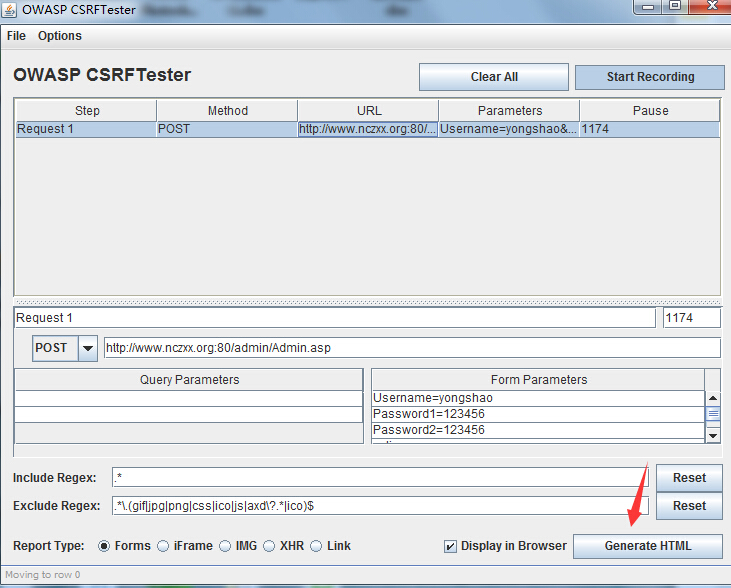This screenshot has height=588, width=731.
Task: Select the POST method cell in table
Action: point(227,129)
